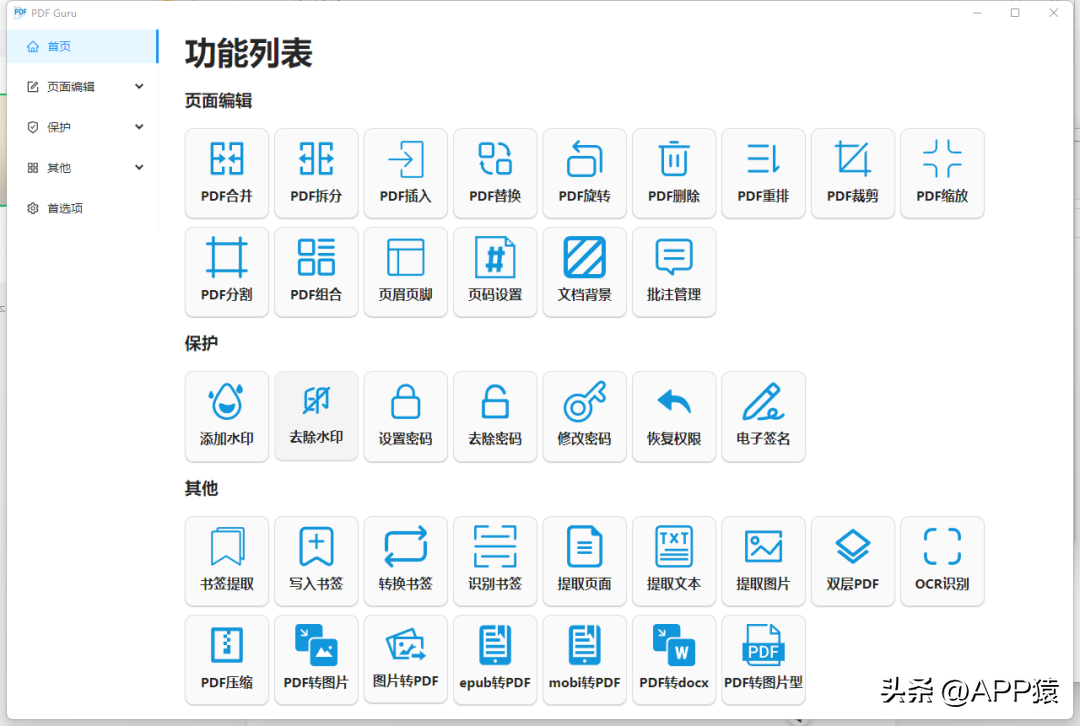Open the 设置密码 set password tool
This screenshot has width=1080, height=726.
point(406,417)
